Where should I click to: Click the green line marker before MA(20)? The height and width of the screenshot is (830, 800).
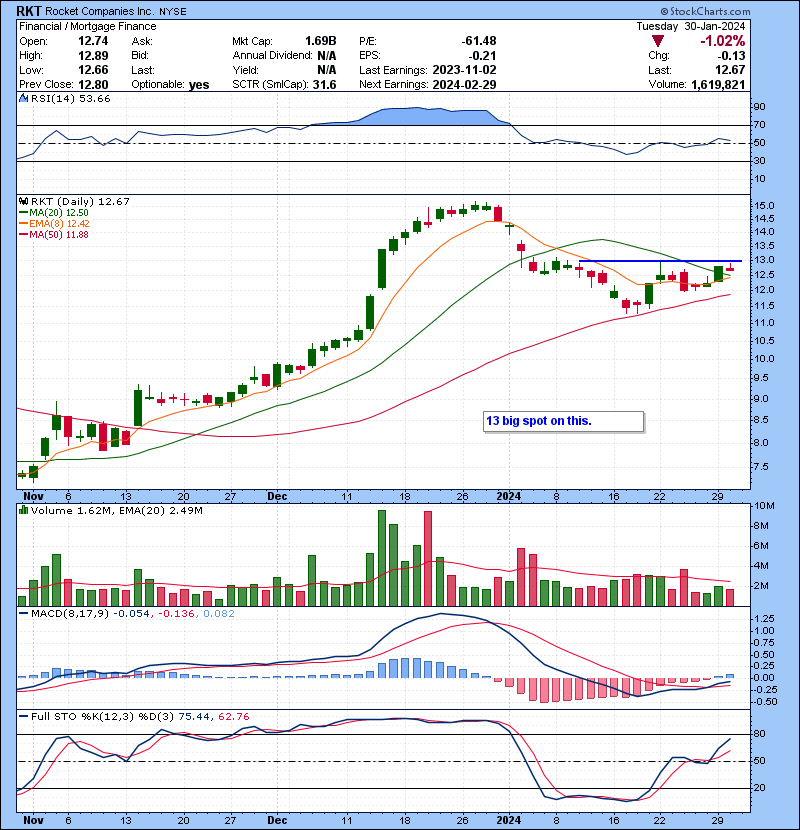point(23,213)
